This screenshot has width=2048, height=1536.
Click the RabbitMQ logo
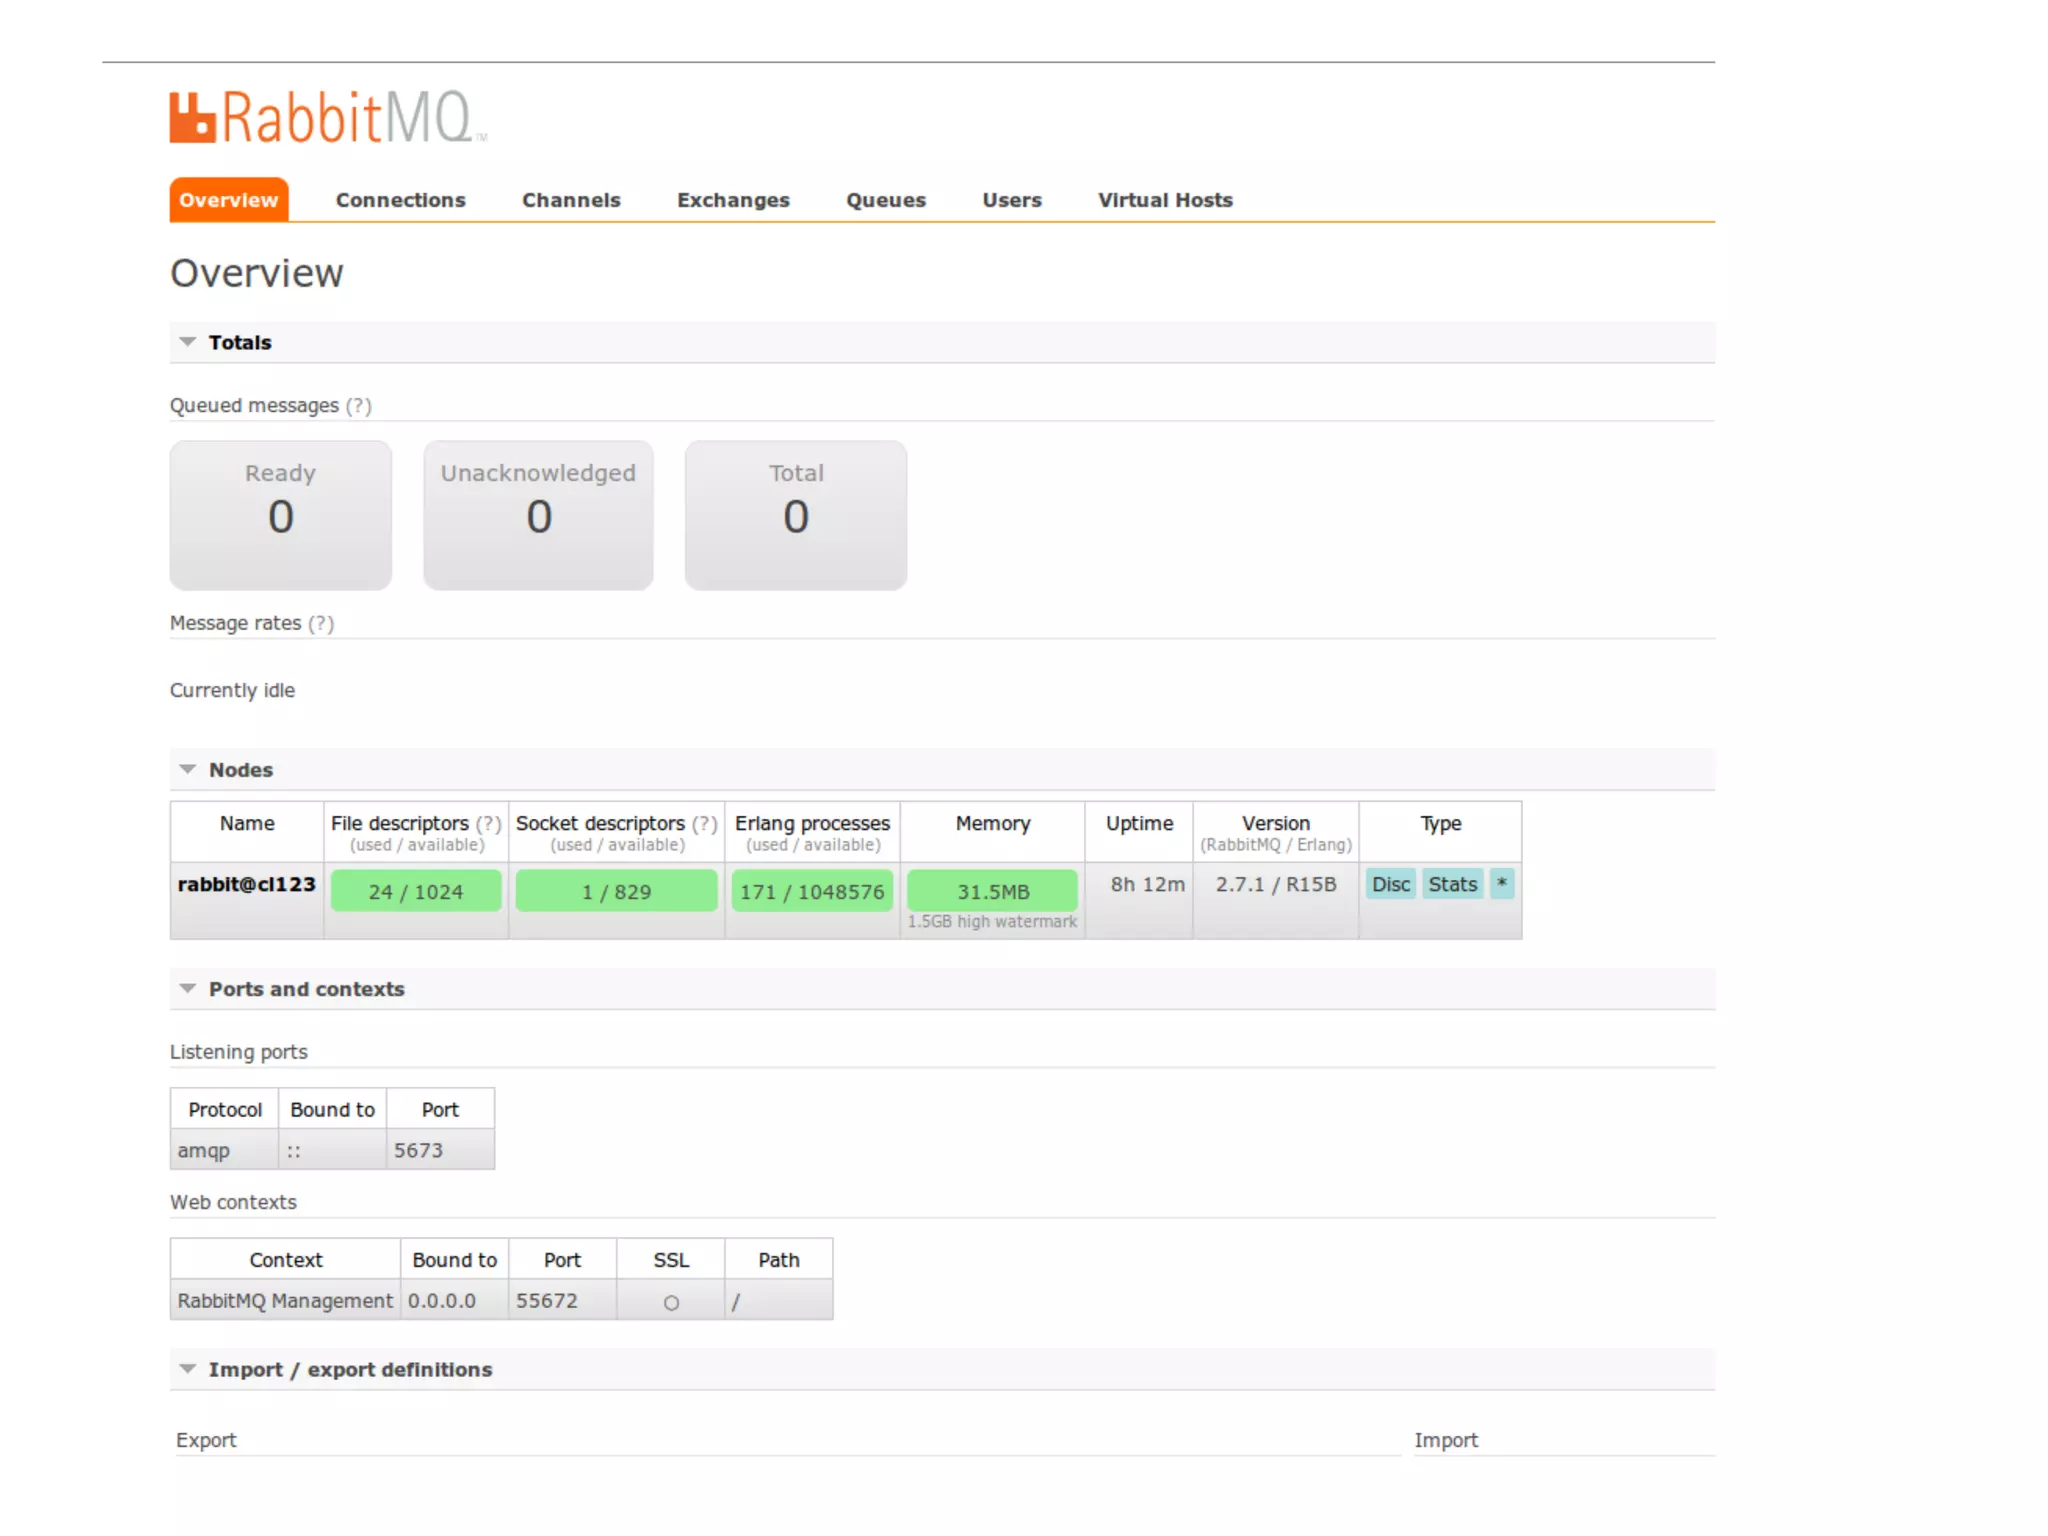pos(327,118)
